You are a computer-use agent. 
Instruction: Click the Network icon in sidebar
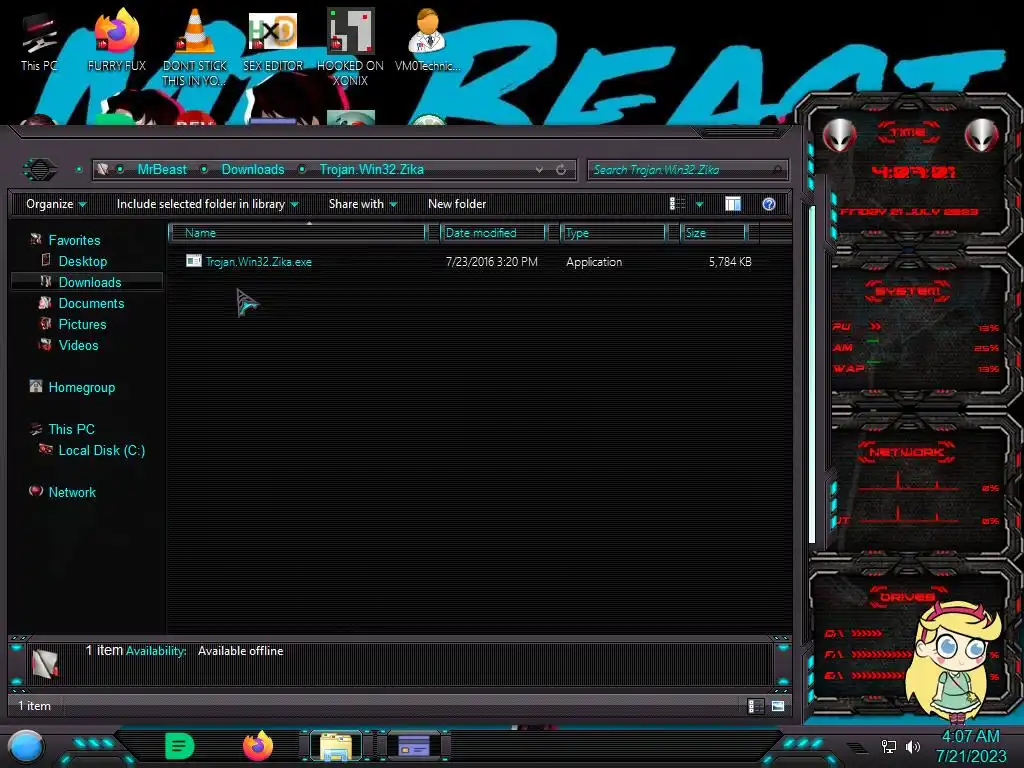[36, 491]
